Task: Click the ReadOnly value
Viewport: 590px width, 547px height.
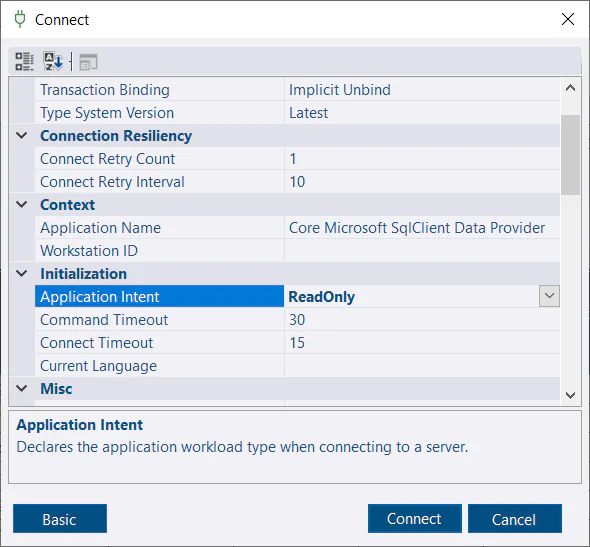Action: pos(412,296)
